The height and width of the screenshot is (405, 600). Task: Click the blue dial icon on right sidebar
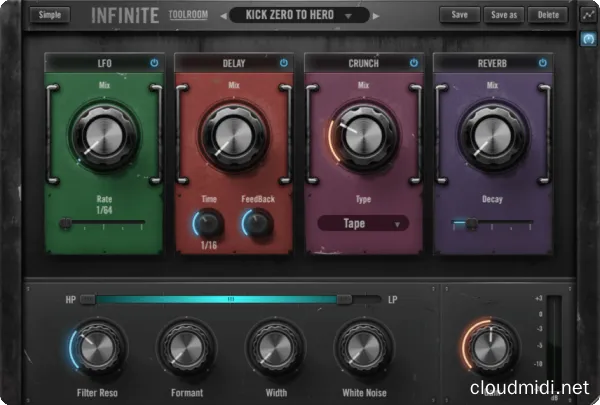click(x=588, y=39)
